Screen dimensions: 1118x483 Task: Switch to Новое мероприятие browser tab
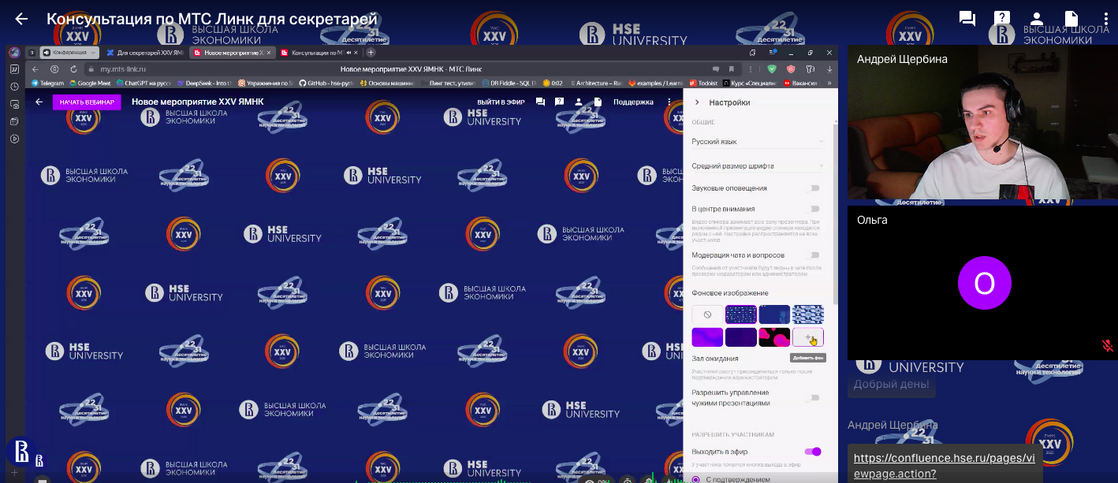(x=232, y=53)
